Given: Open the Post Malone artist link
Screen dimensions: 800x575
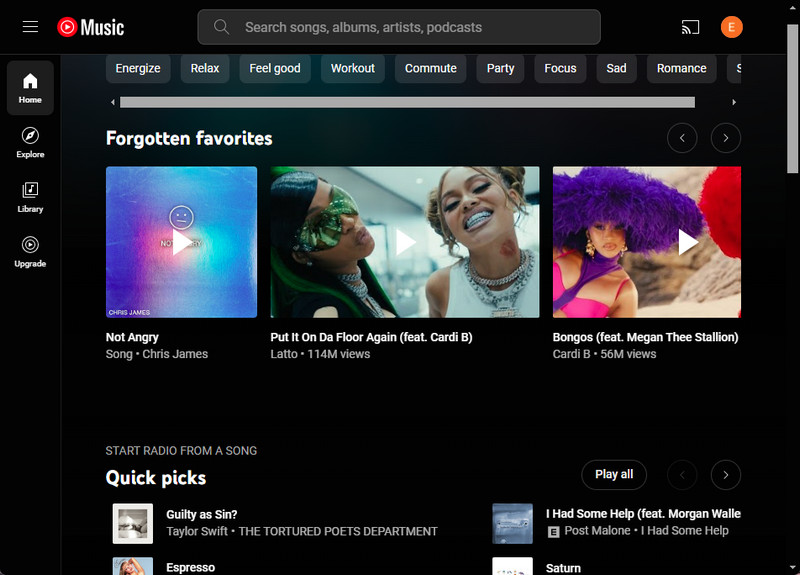Looking at the screenshot, I should pyautogui.click(x=597, y=531).
